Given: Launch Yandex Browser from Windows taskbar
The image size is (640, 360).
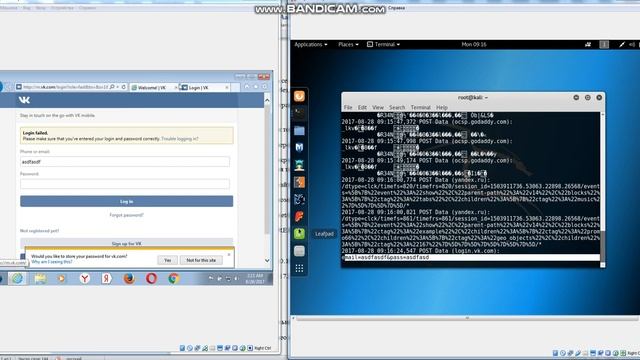Looking at the screenshot, I should coord(84,279).
